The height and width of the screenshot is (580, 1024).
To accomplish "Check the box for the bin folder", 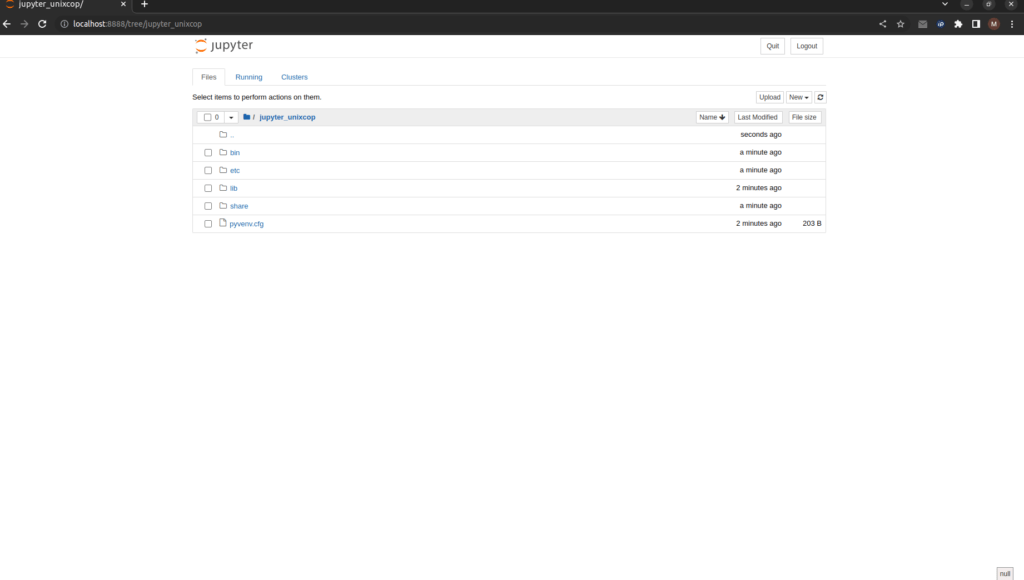I will click(x=208, y=152).
